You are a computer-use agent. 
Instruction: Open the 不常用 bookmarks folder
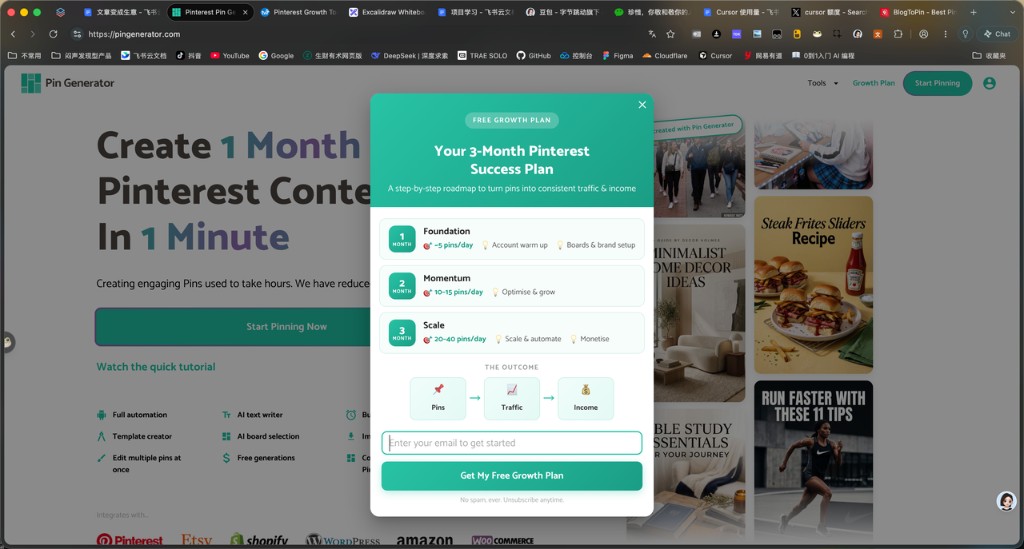click(x=24, y=55)
